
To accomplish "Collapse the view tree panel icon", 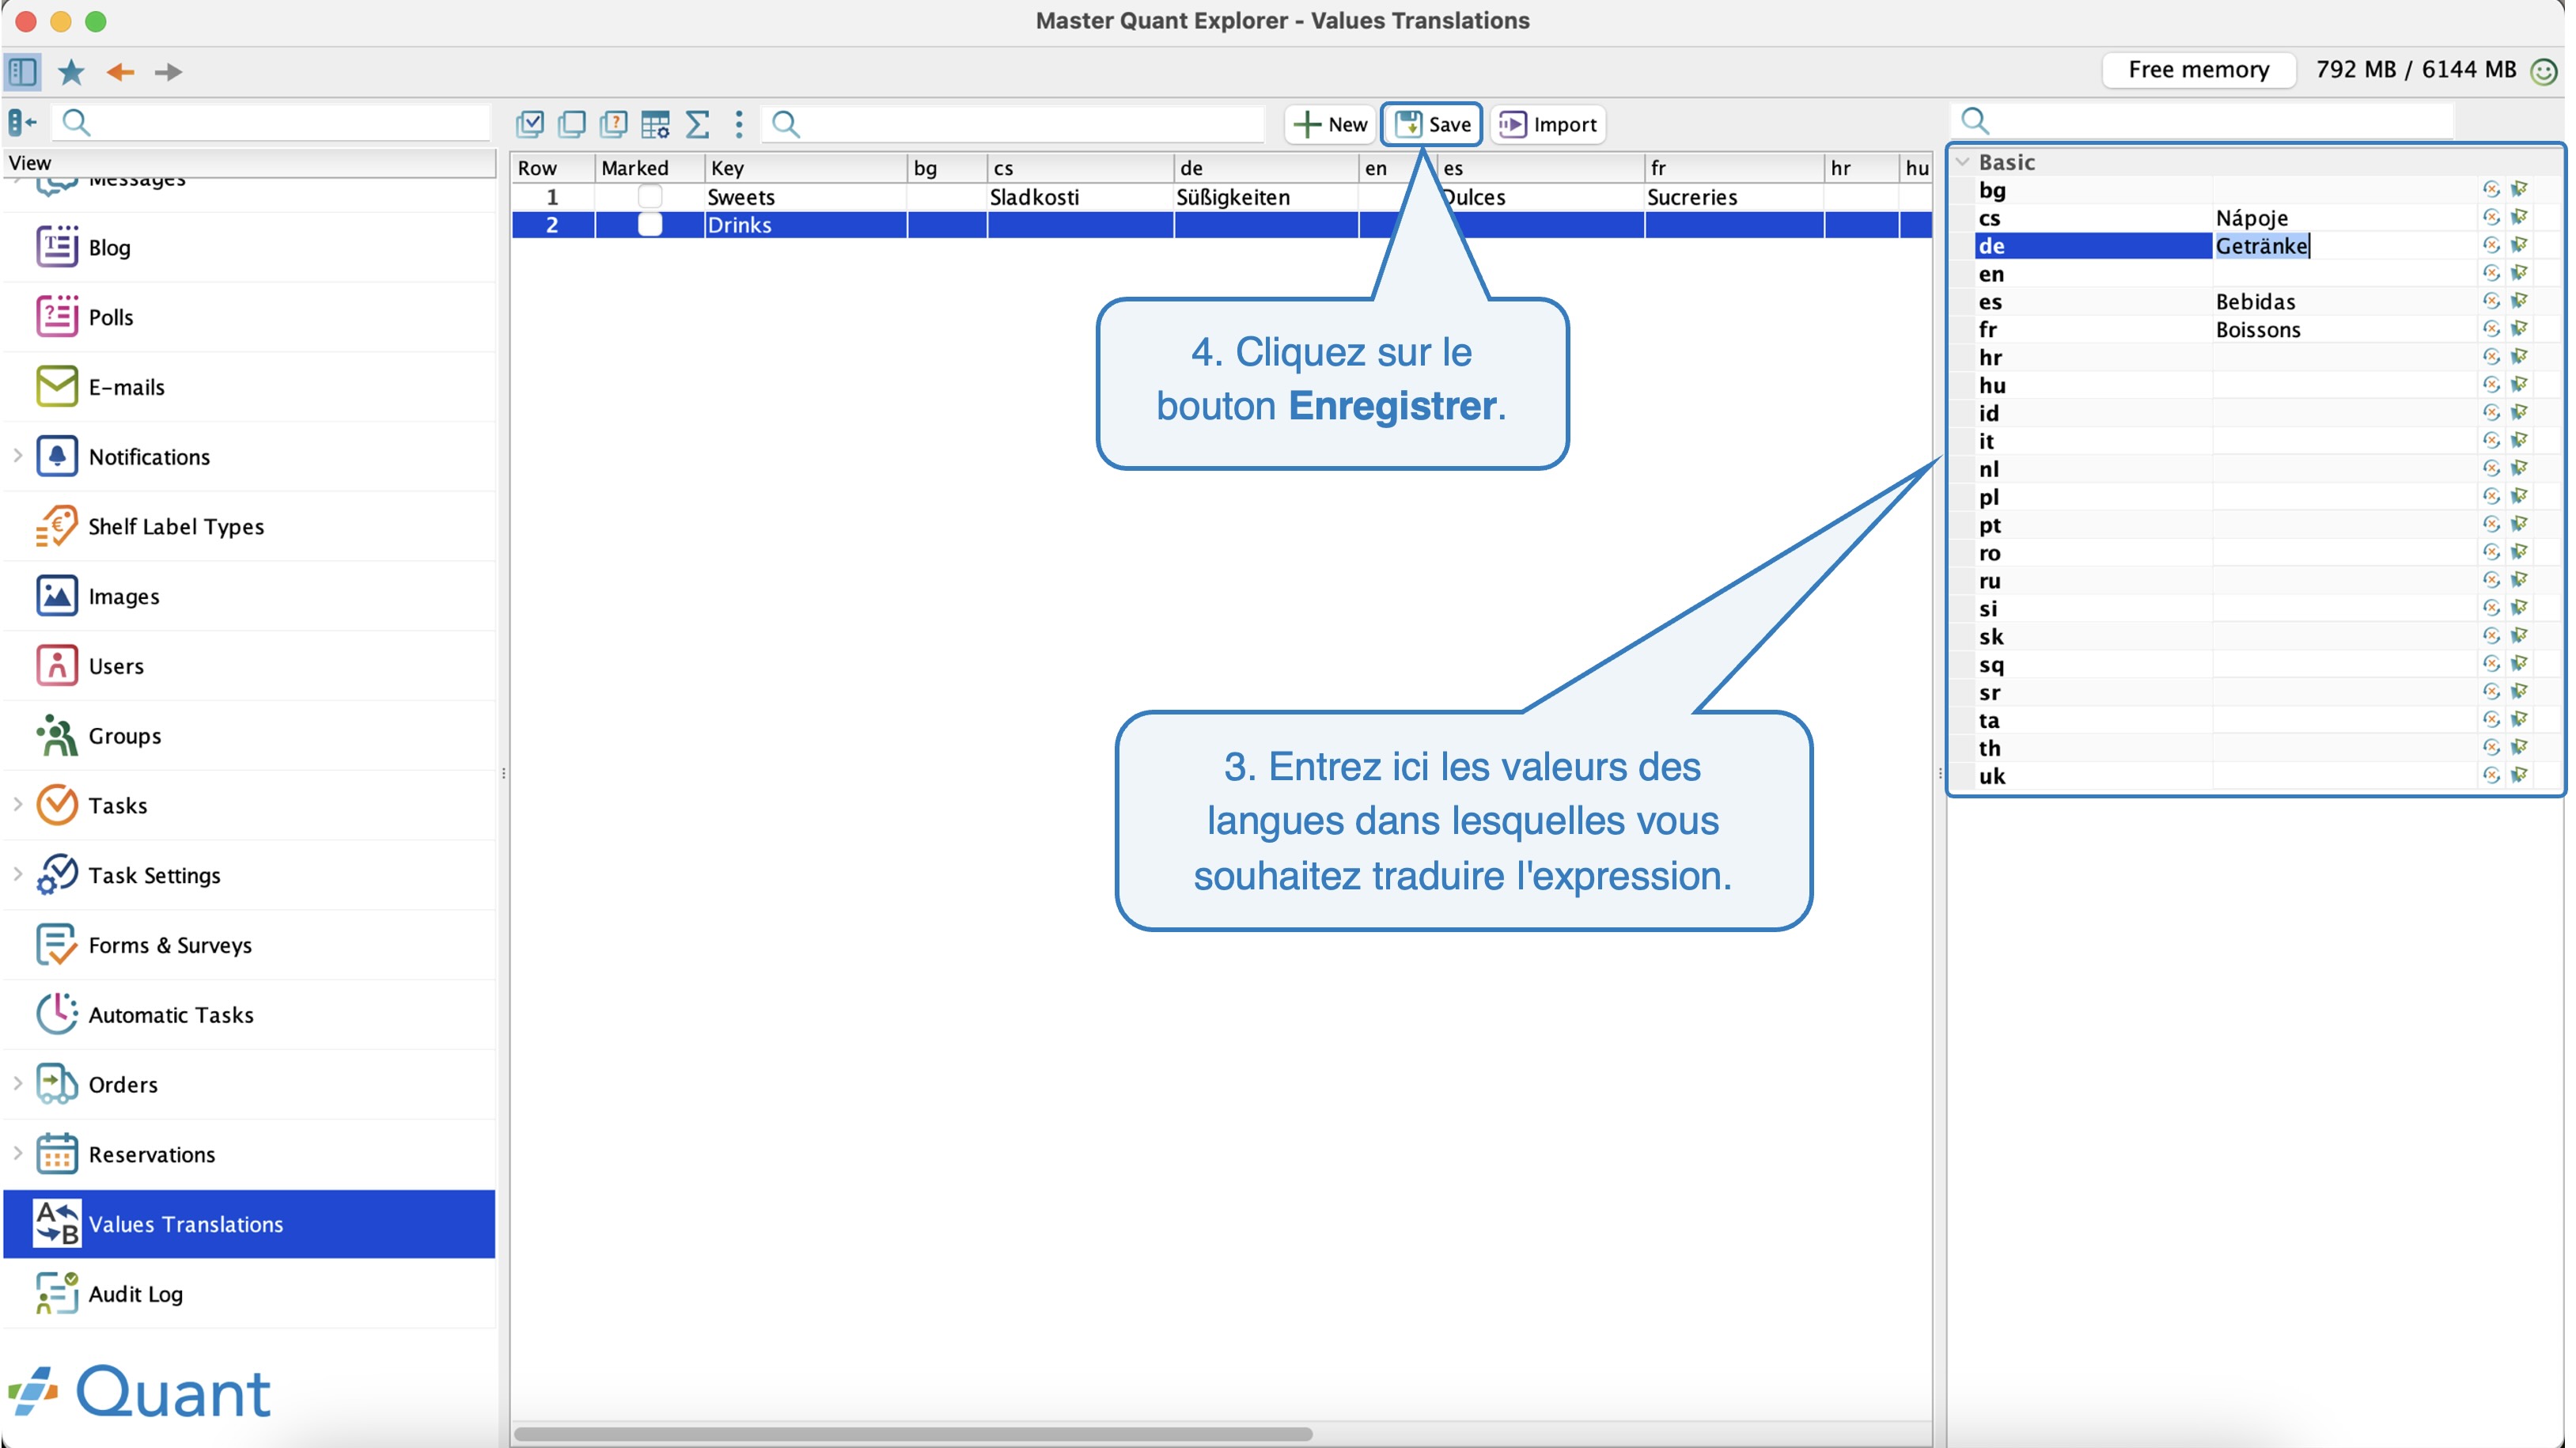I will click(x=22, y=122).
